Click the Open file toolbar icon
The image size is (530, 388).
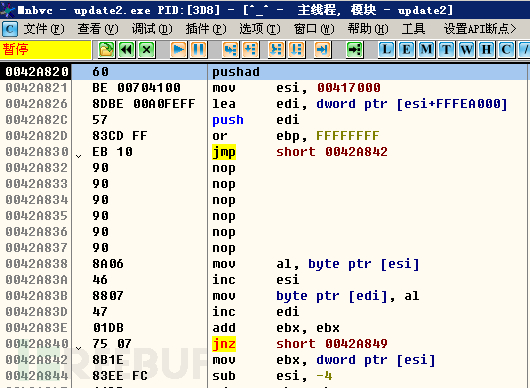pyautogui.click(x=107, y=50)
